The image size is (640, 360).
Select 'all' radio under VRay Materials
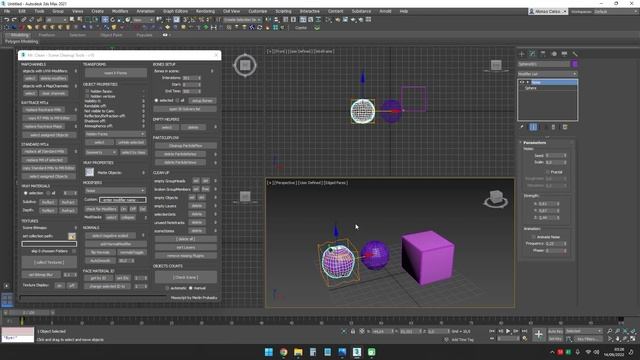click(x=48, y=193)
